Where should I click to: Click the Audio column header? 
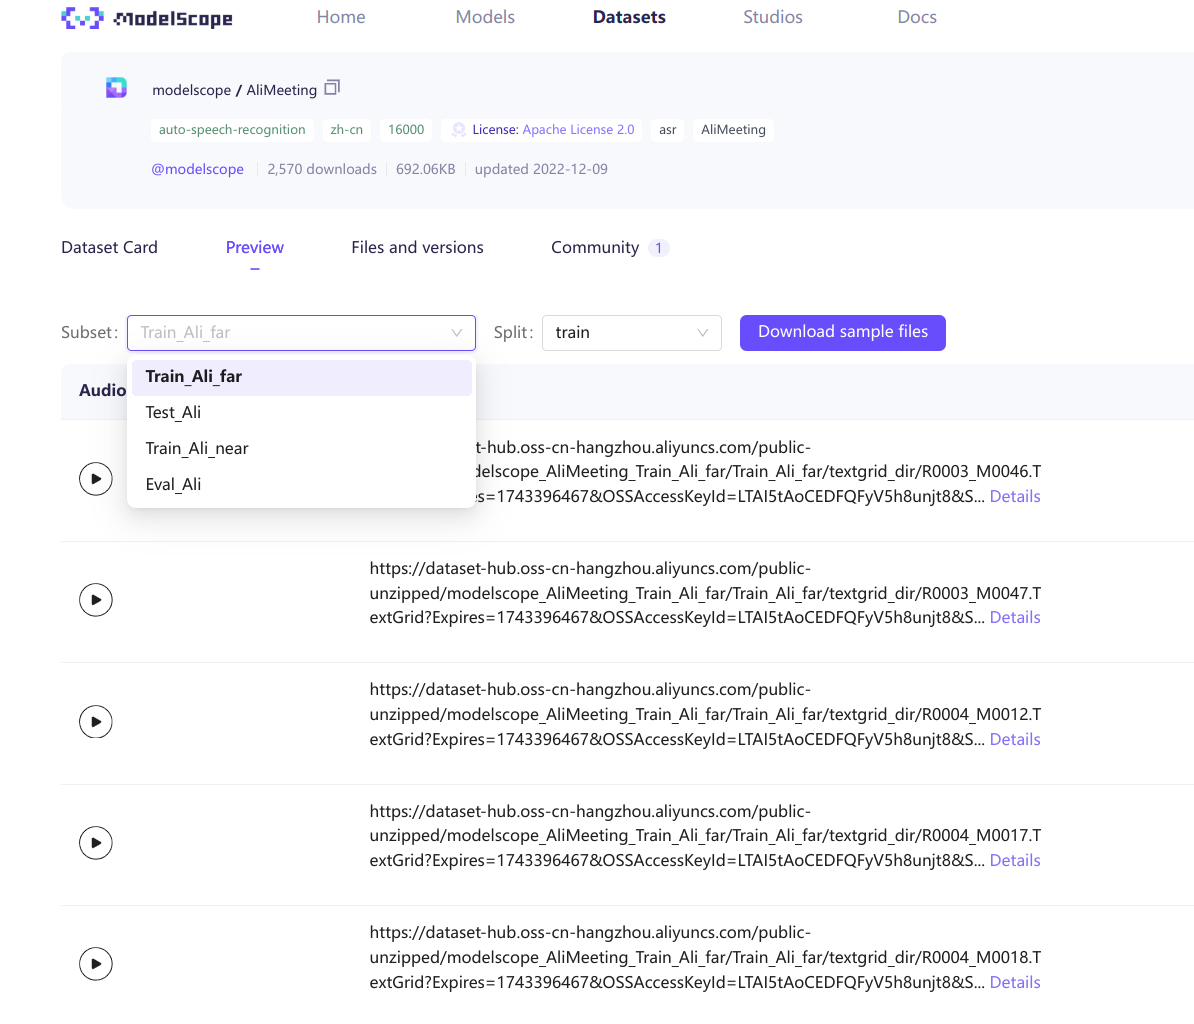(102, 390)
